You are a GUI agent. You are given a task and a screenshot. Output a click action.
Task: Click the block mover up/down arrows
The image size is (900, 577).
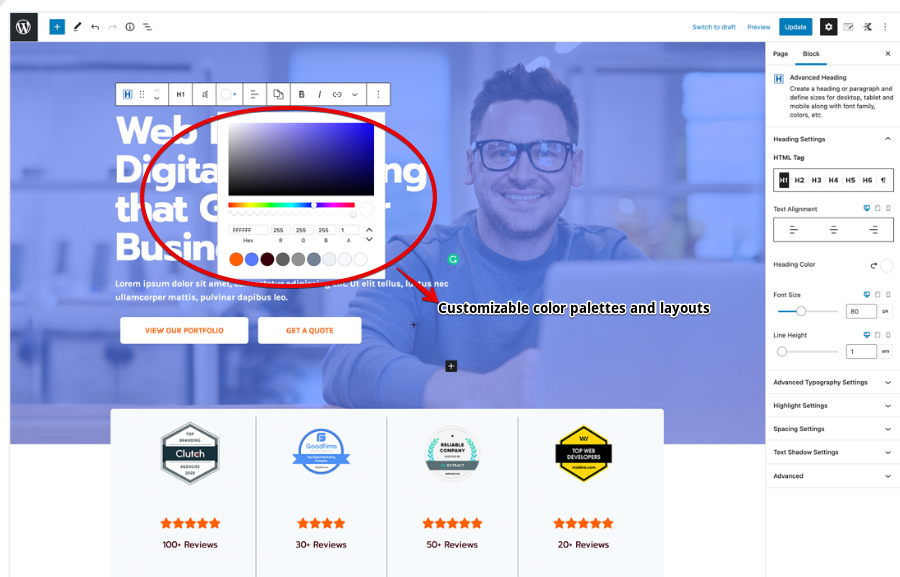coord(157,94)
